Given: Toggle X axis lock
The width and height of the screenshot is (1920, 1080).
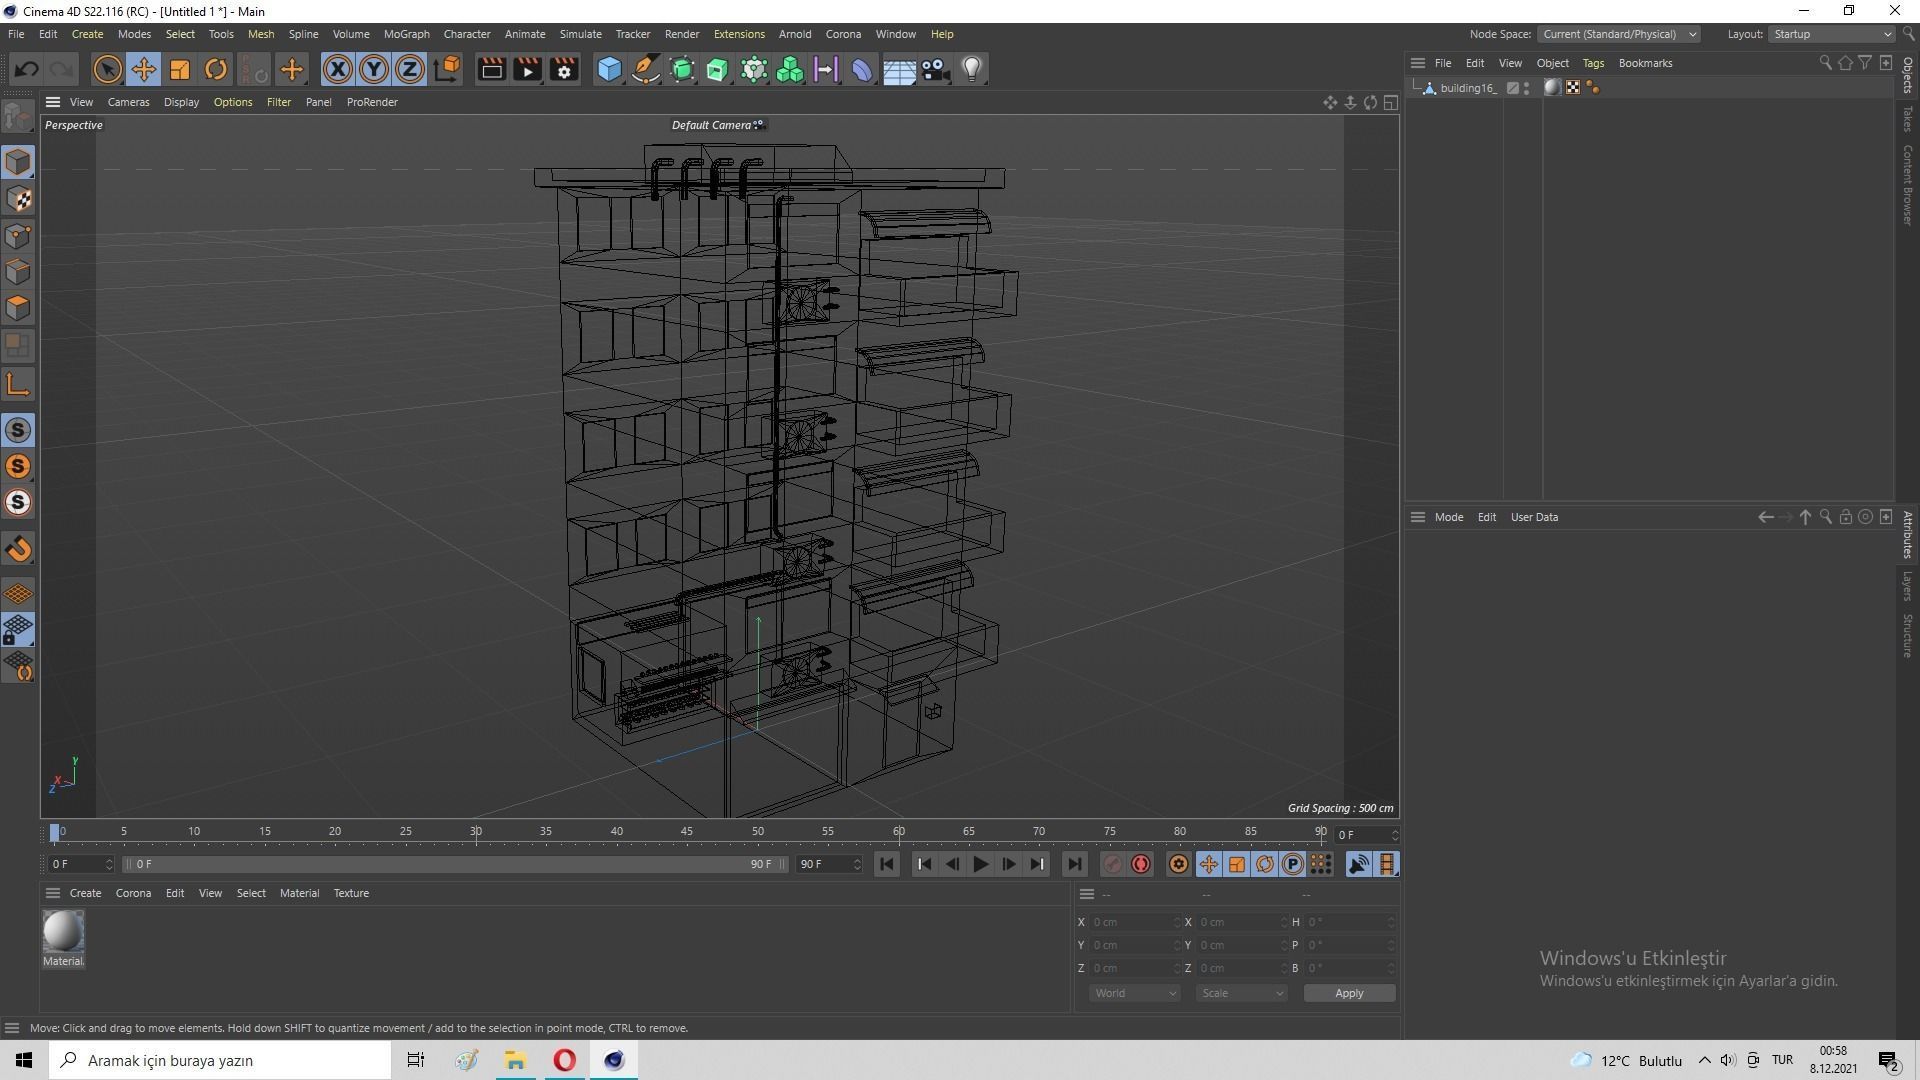Looking at the screenshot, I should [338, 69].
